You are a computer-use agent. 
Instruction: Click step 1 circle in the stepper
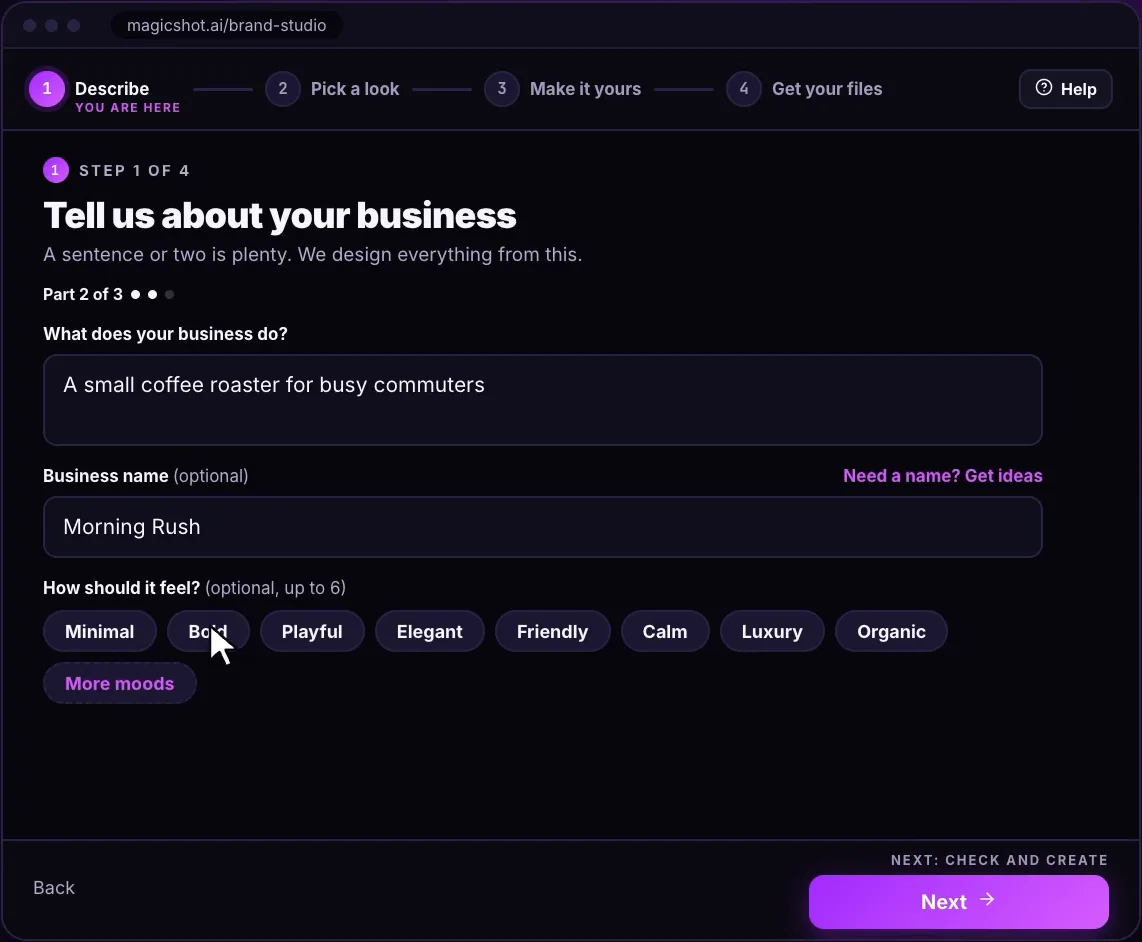coord(47,89)
